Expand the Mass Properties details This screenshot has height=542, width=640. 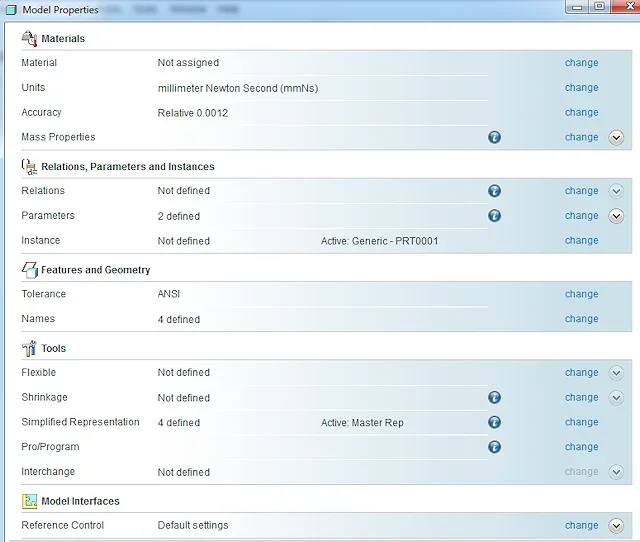pyautogui.click(x=616, y=138)
